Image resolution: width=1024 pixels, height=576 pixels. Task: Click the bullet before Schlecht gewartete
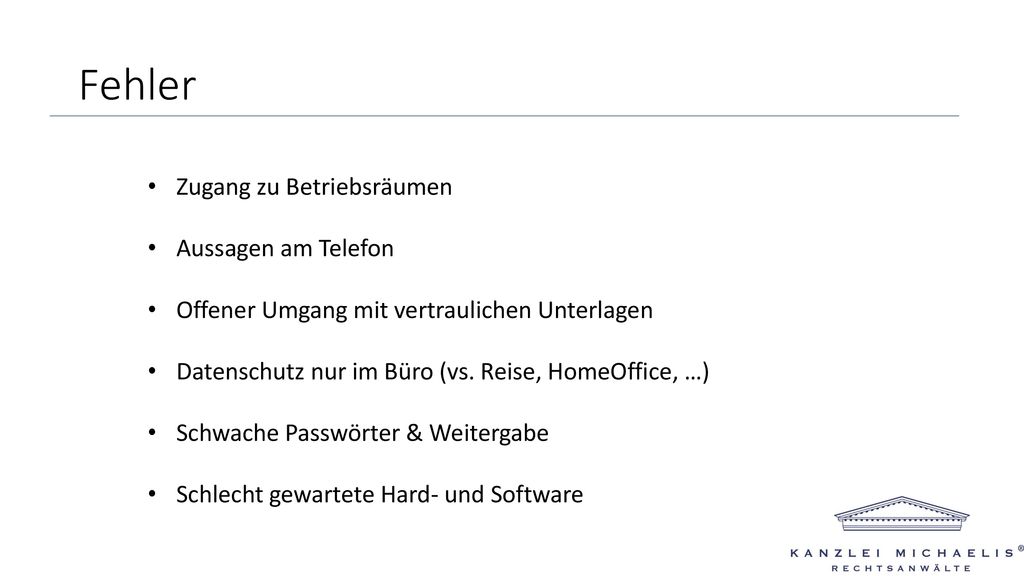(x=152, y=494)
